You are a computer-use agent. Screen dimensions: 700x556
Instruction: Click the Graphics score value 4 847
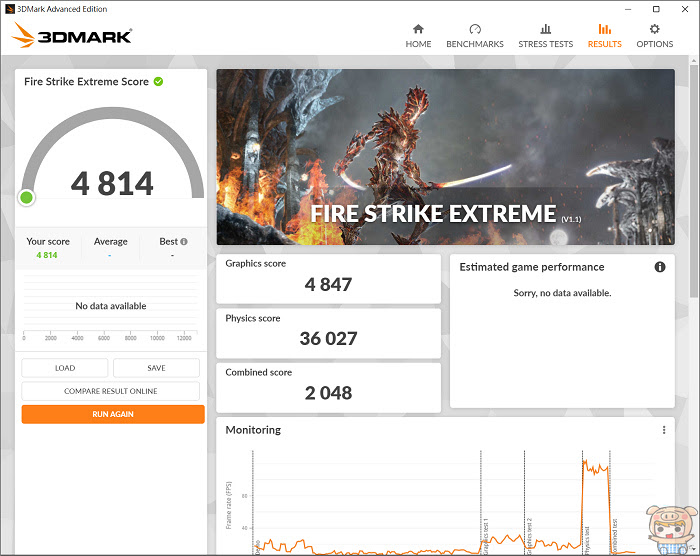coord(329,284)
